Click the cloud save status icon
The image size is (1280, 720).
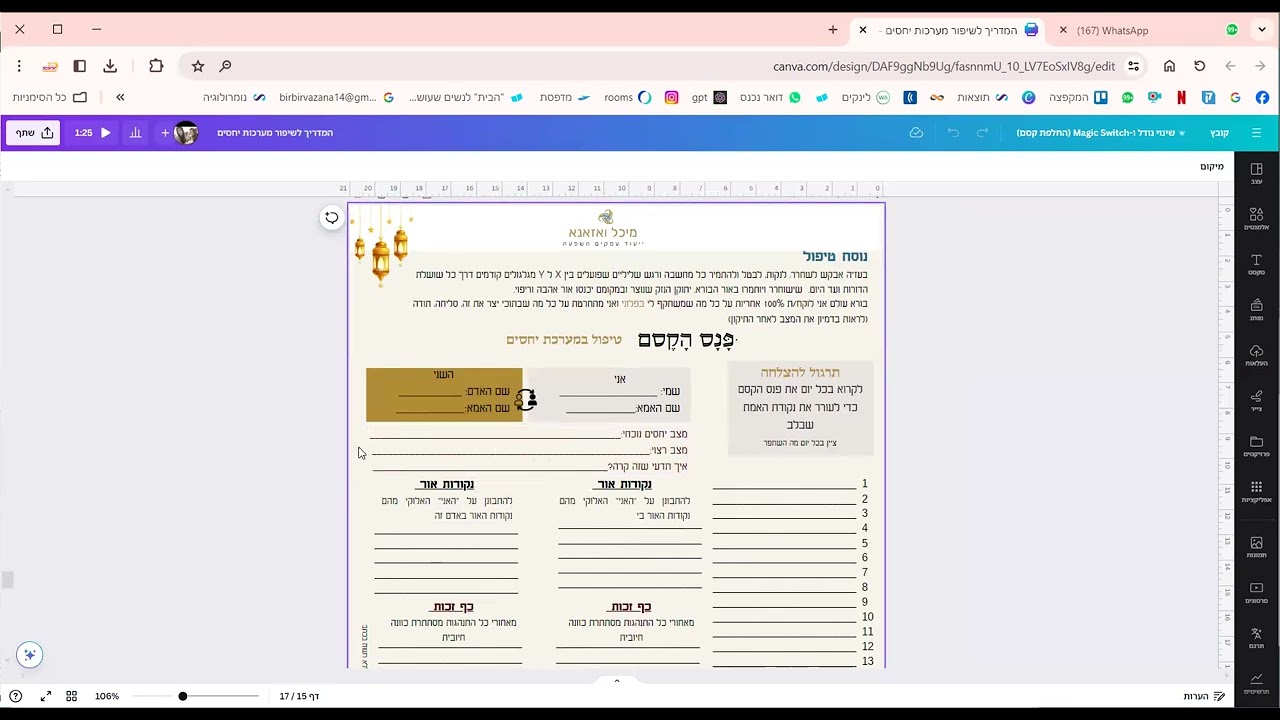pos(916,132)
